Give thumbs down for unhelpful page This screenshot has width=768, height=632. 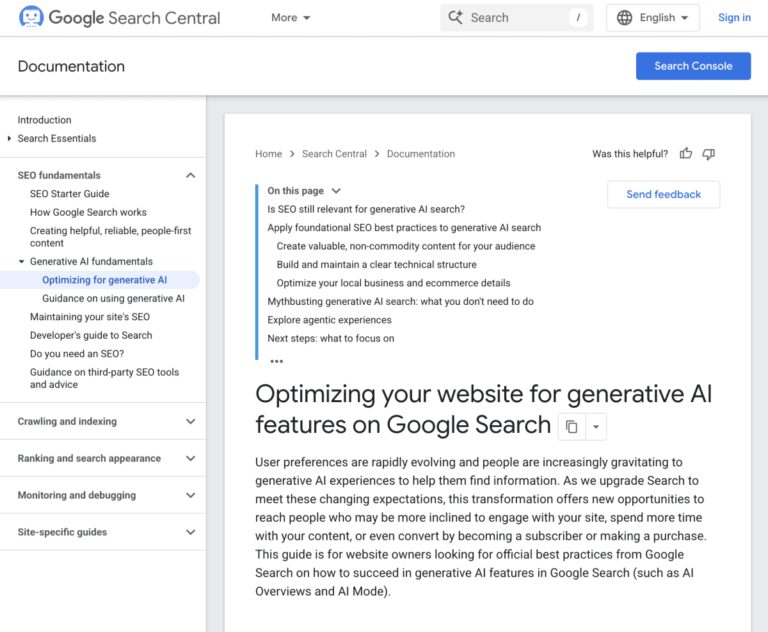click(x=708, y=154)
